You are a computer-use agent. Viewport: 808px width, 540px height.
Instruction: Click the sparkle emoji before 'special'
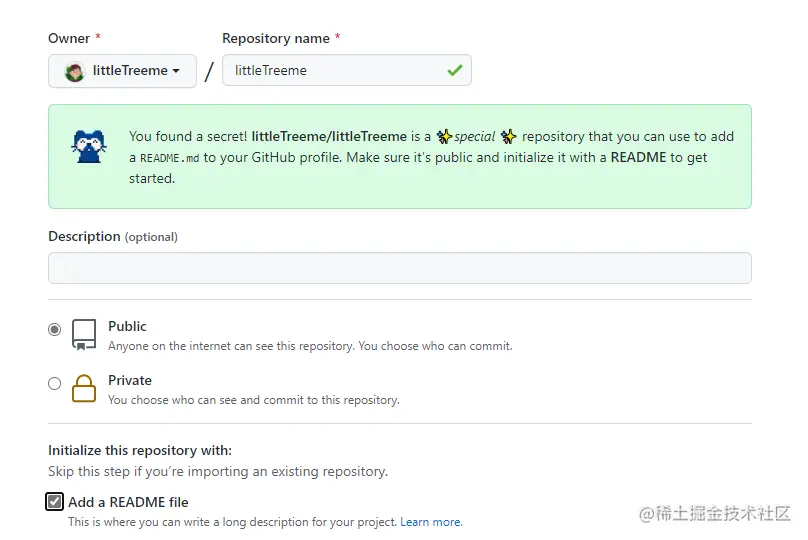tap(444, 137)
